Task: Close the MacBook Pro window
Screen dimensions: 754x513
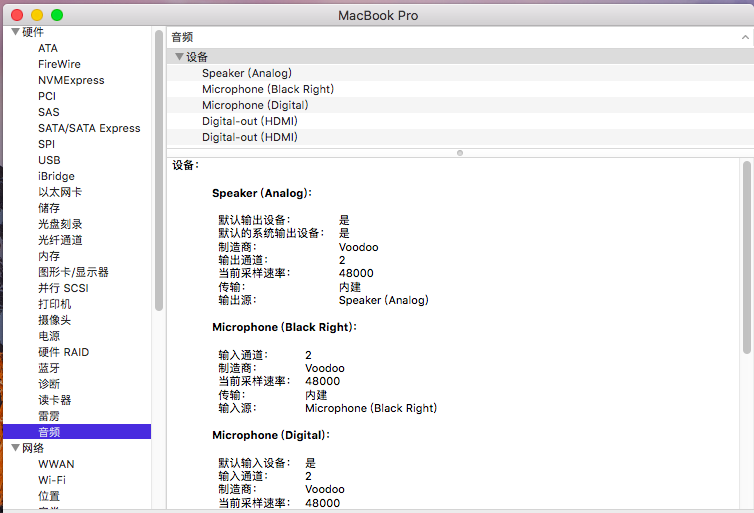Action: click(17, 15)
